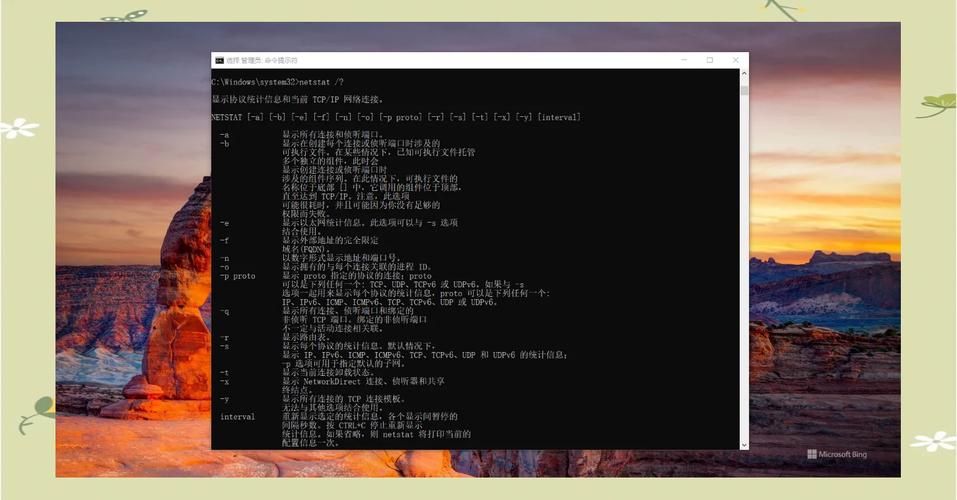Click the '-b' option label

click(225, 143)
